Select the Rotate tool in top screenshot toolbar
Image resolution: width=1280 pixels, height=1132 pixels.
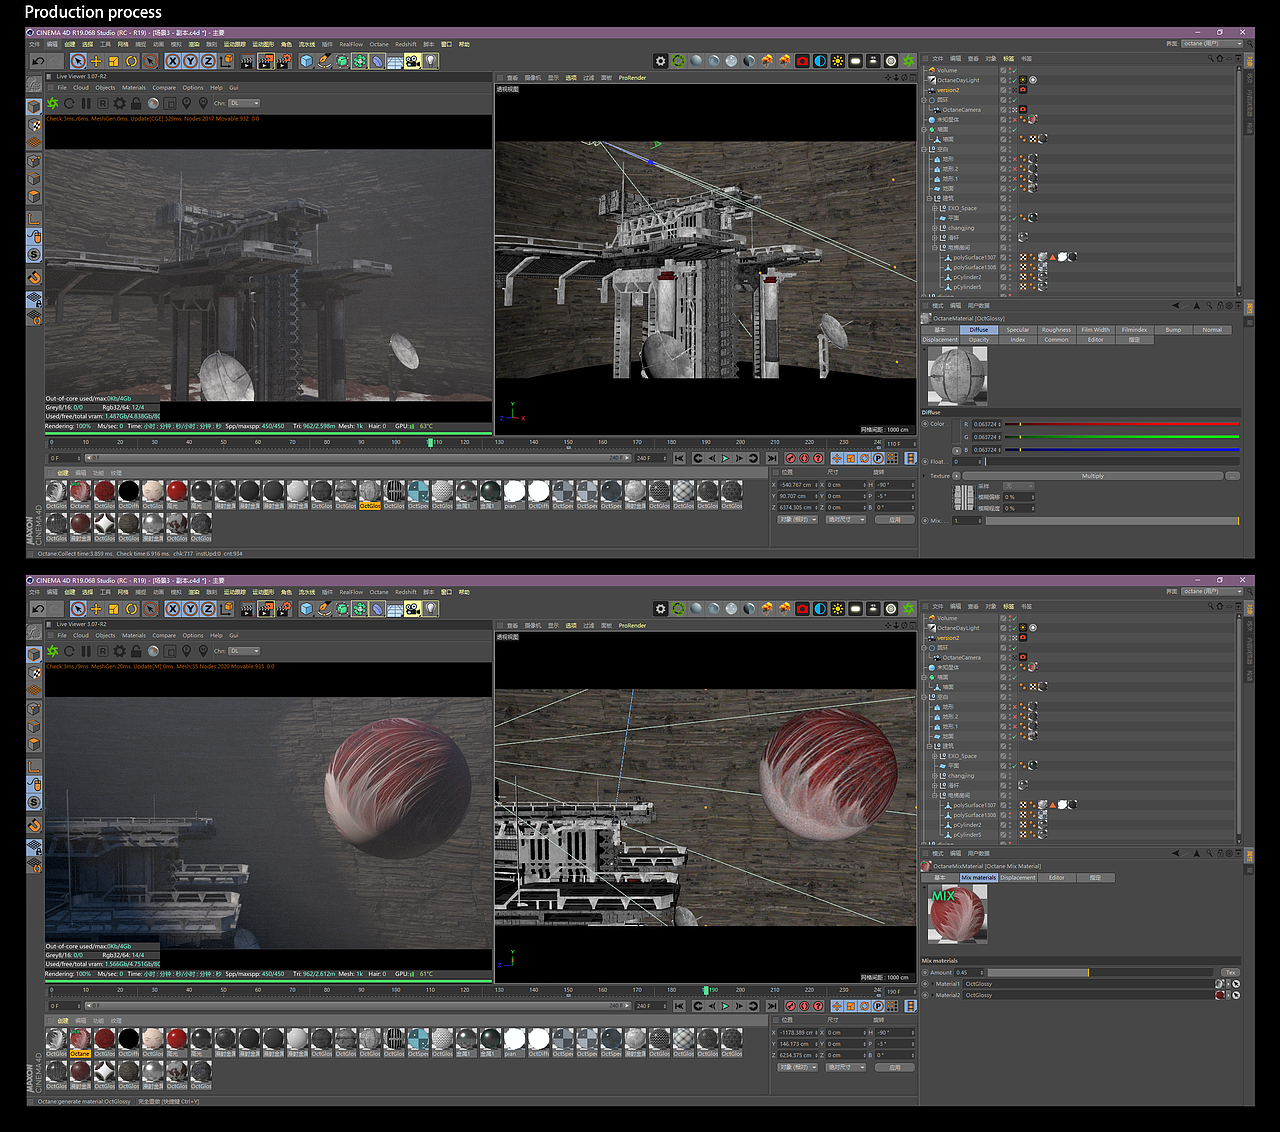coord(131,61)
